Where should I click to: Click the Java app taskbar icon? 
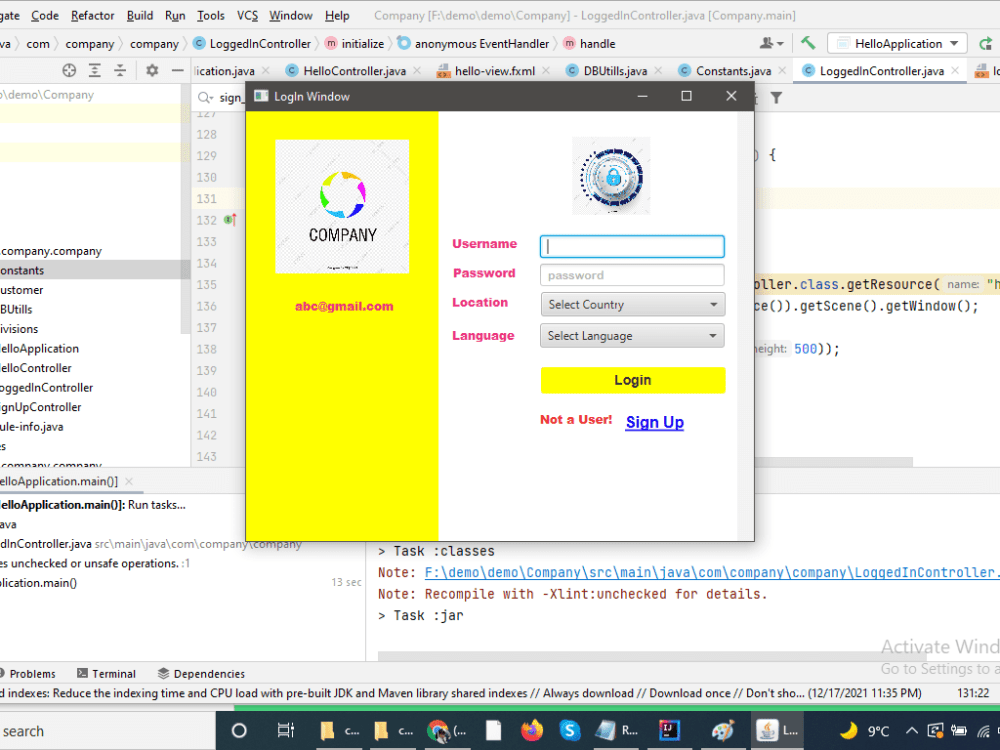point(776,731)
